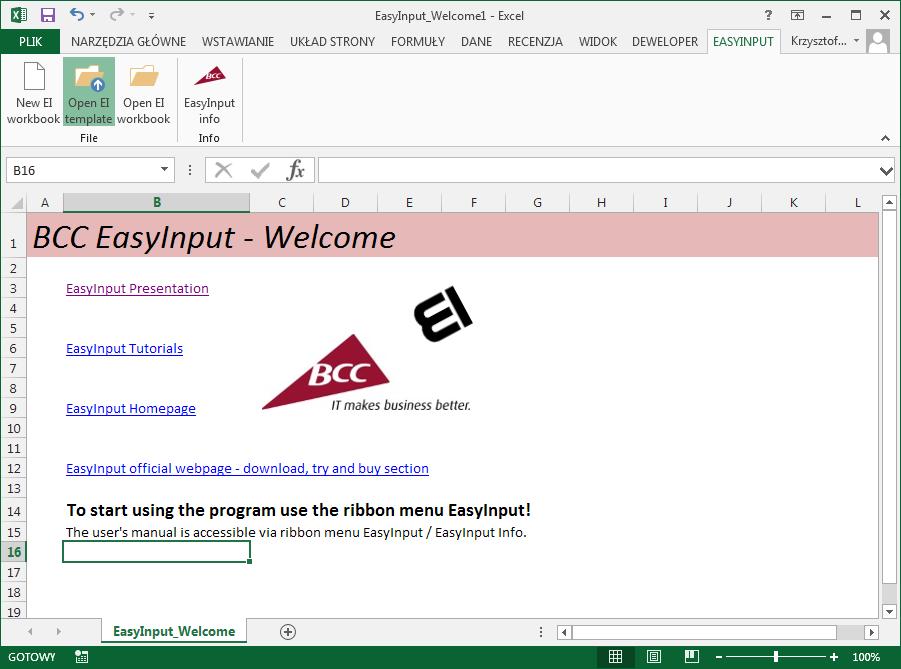Viewport: 901px width, 669px height.
Task: Open Undo history dropdown arrow
Action: click(93, 15)
